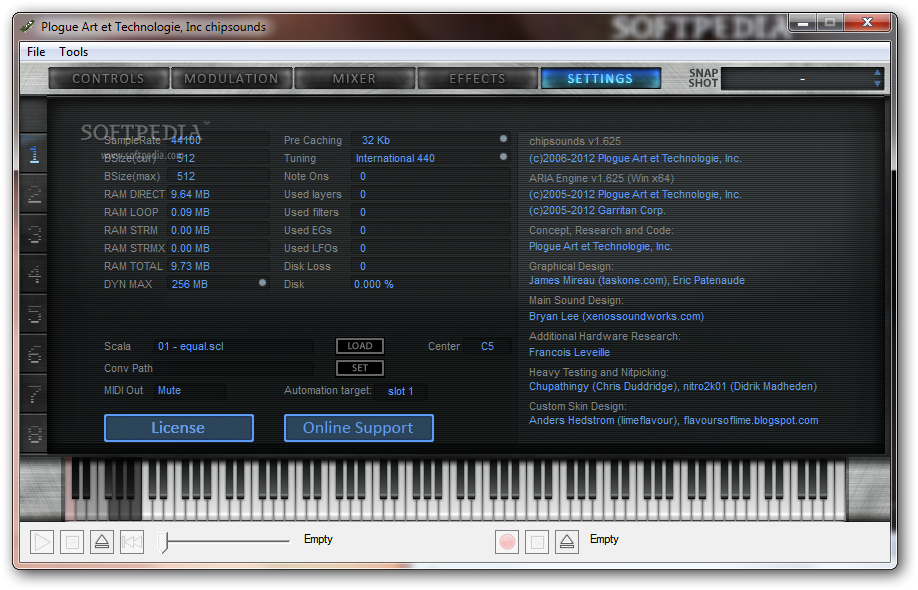The height and width of the screenshot is (590, 918).
Task: Click the player Stop button
Action: click(72, 542)
